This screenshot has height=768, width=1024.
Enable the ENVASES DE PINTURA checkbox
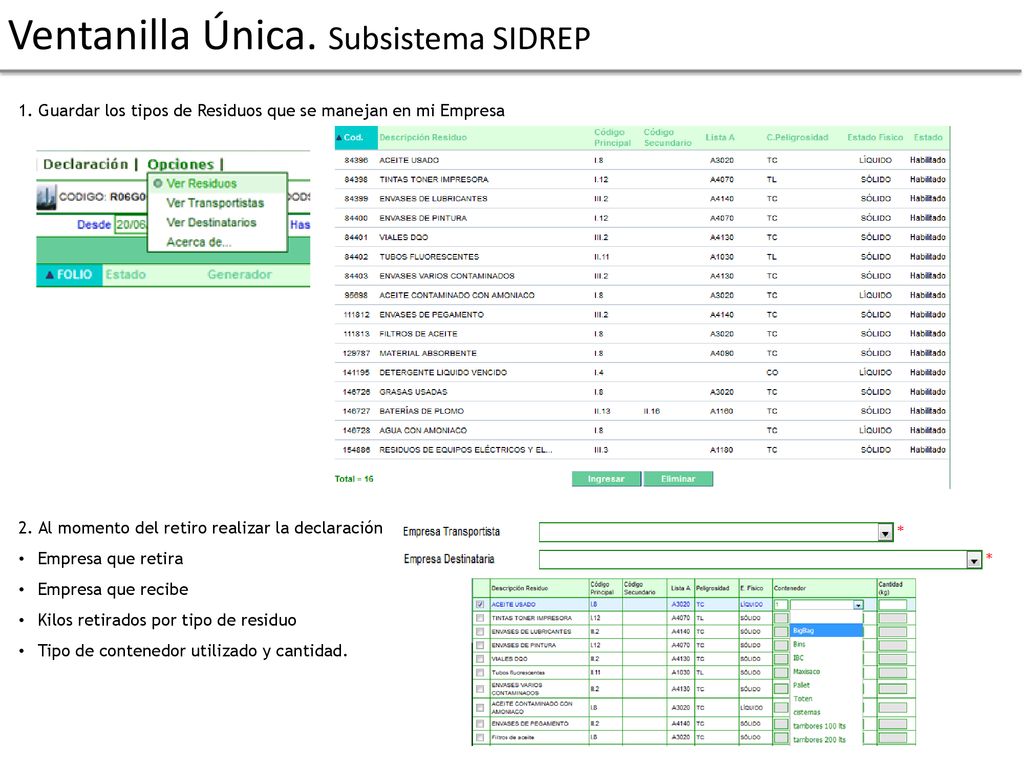click(480, 645)
